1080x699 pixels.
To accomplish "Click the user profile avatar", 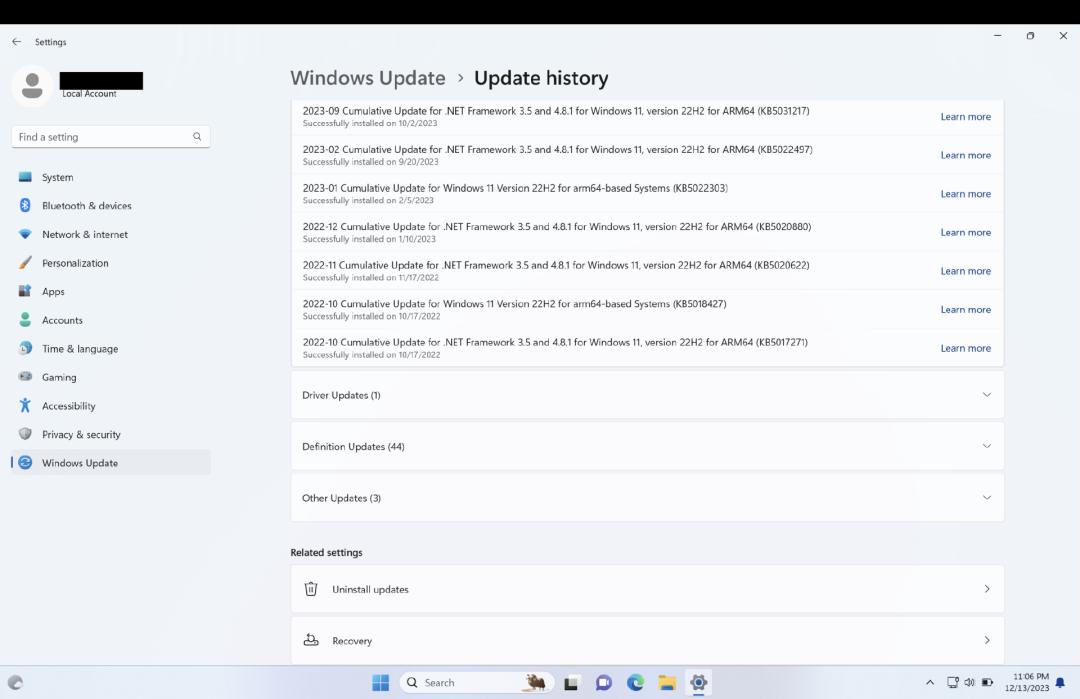I will (x=32, y=86).
